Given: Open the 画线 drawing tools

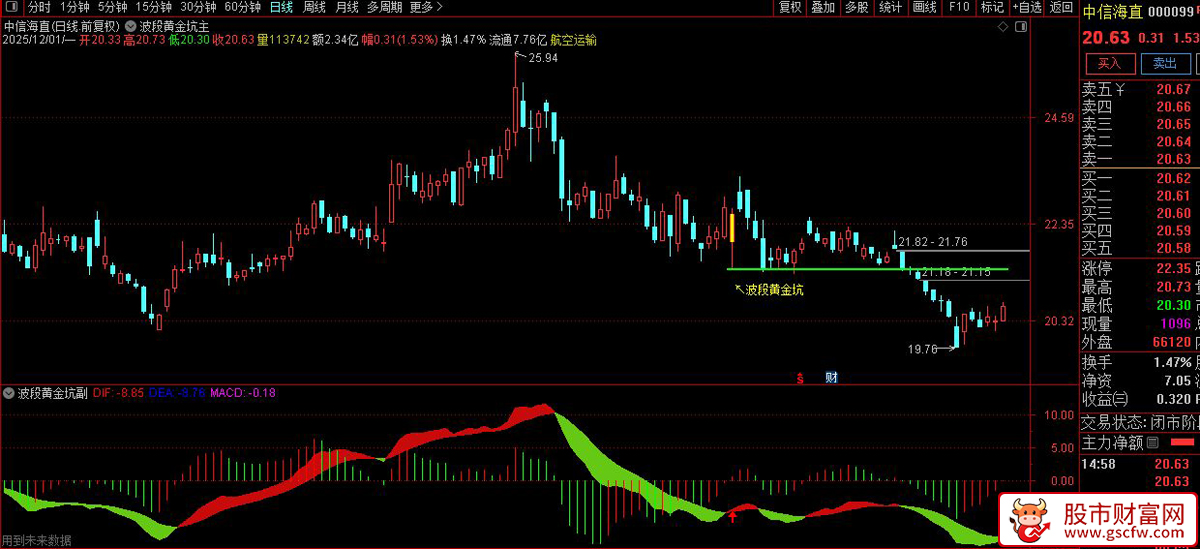Looking at the screenshot, I should [925, 7].
